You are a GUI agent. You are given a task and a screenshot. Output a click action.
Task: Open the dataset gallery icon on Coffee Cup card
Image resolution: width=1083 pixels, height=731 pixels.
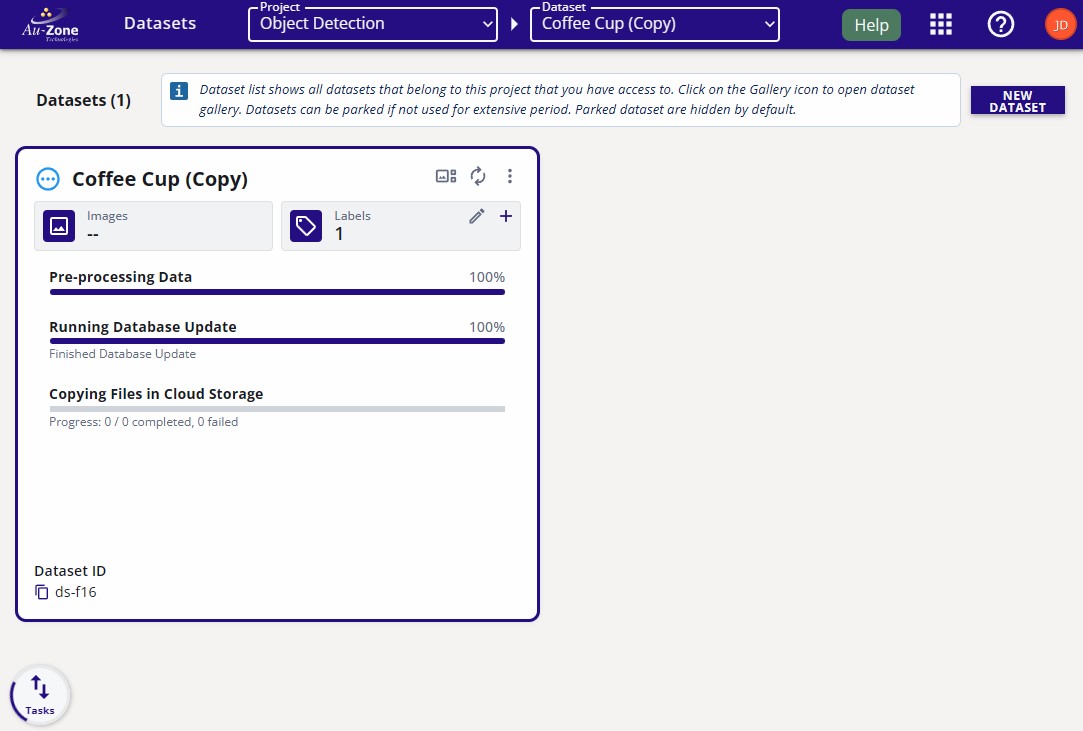[446, 176]
